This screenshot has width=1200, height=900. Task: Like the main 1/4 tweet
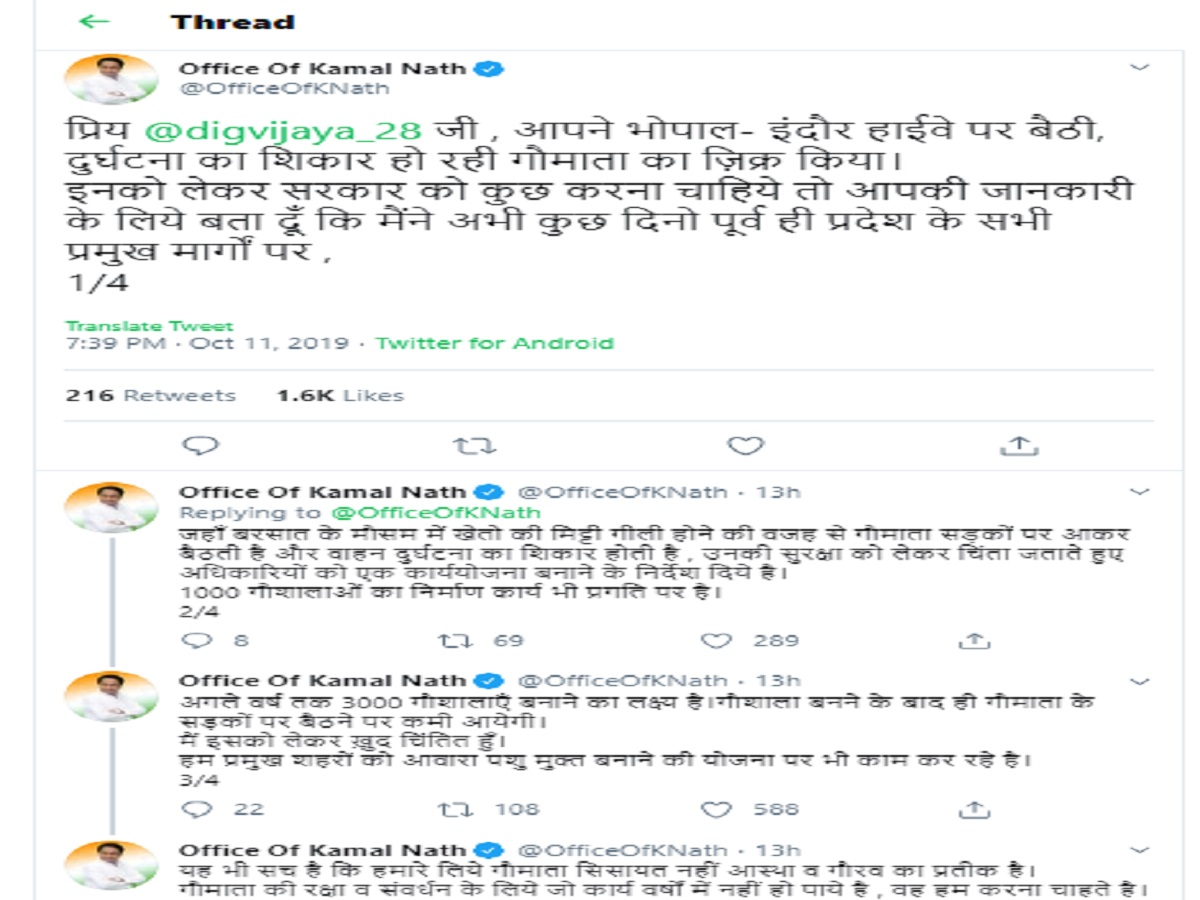[x=745, y=446]
